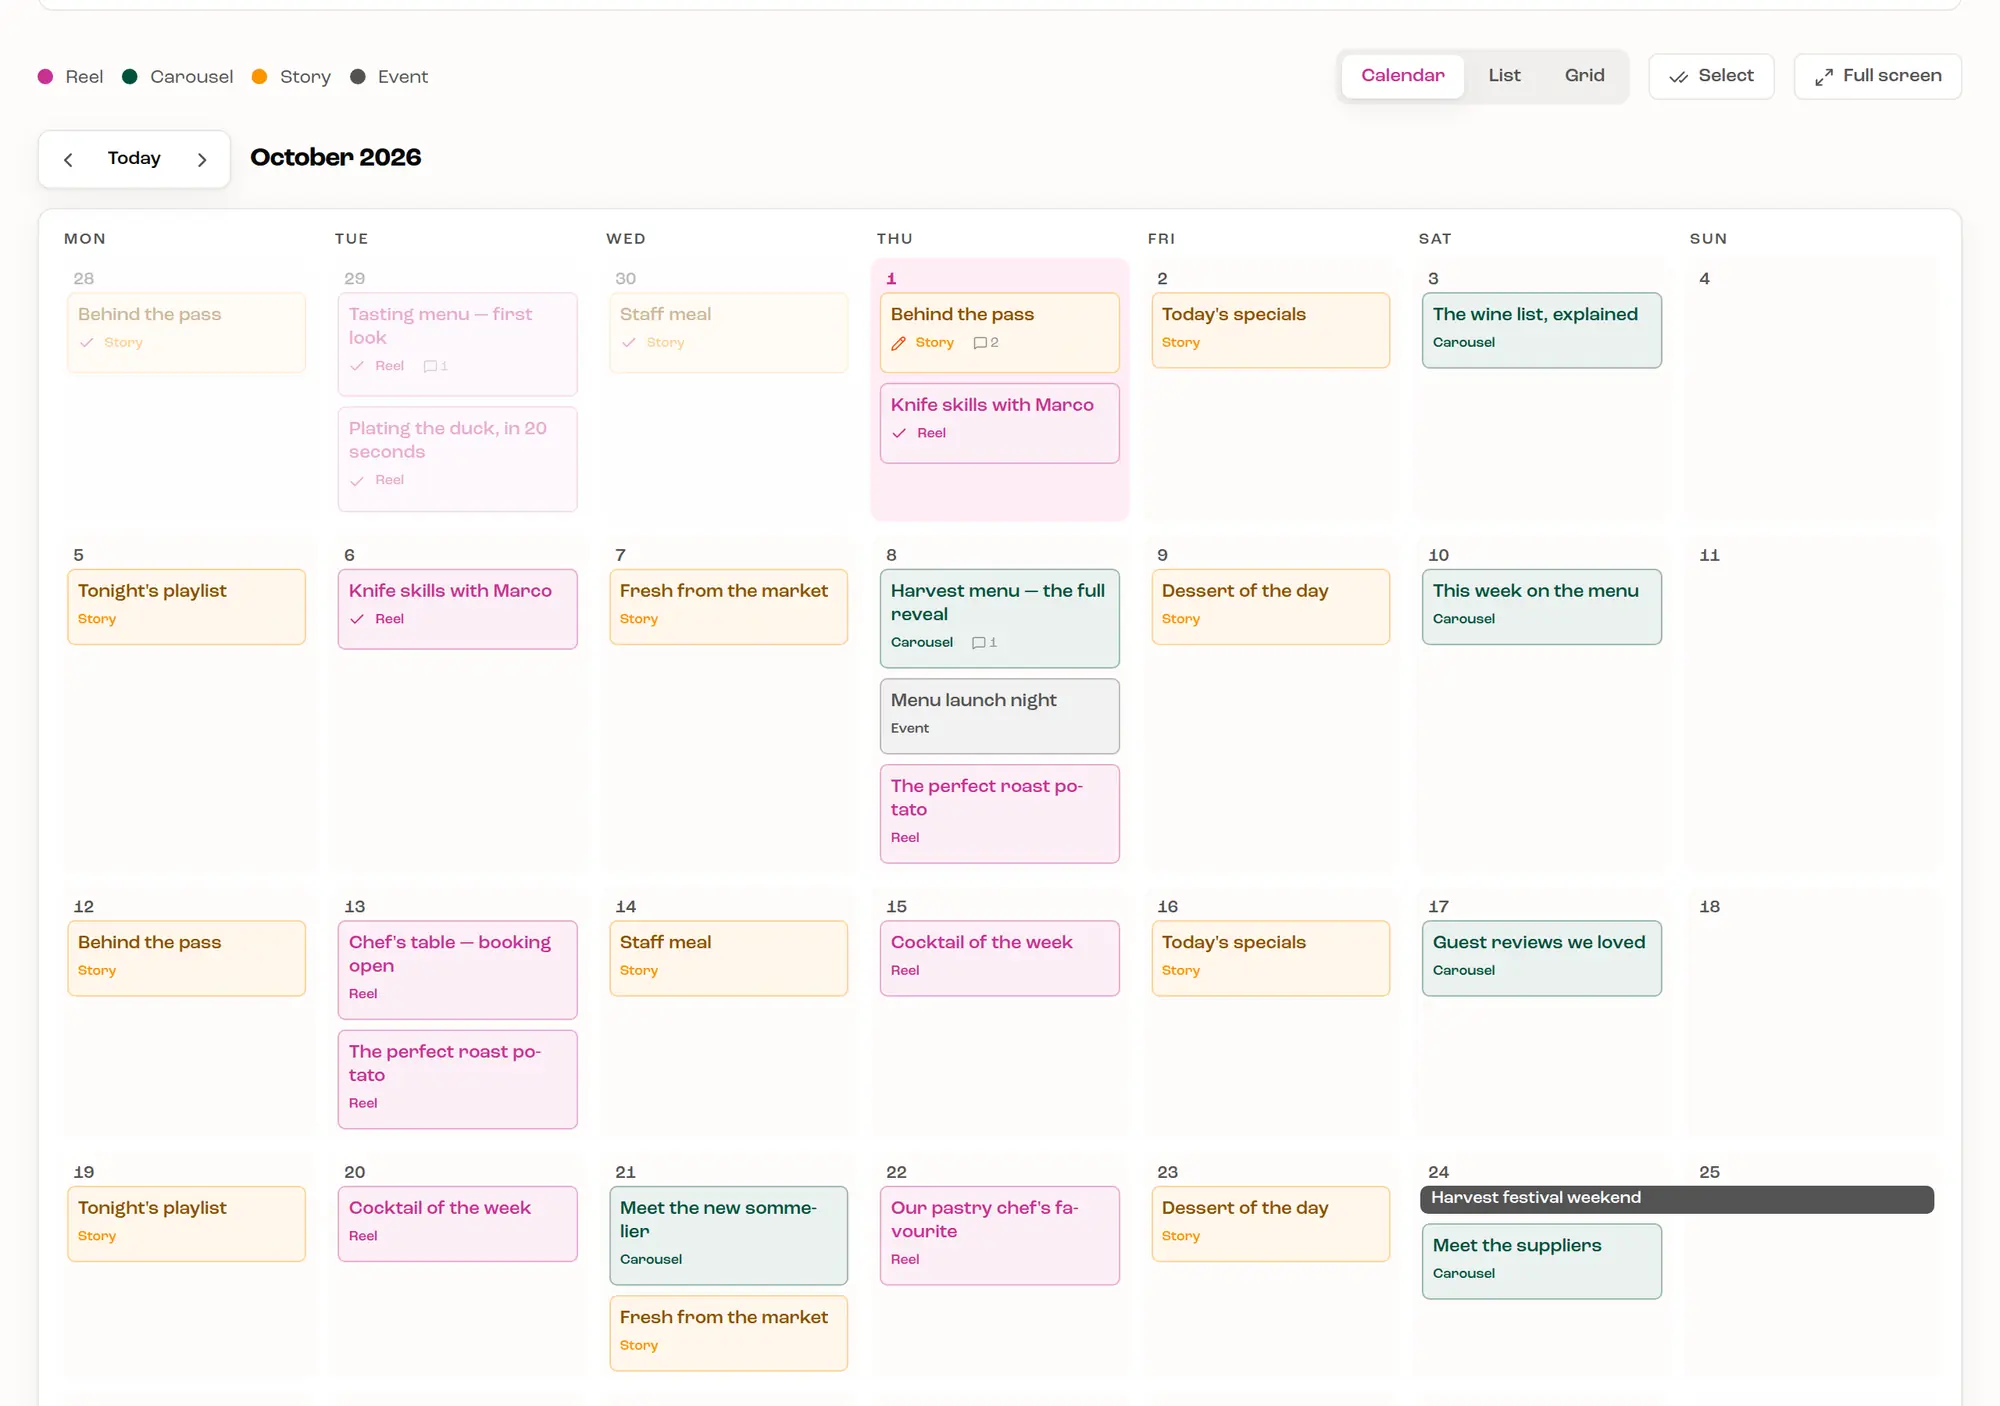The image size is (2000, 1406).
Task: Click the Story legend label
Action: pos(305,77)
